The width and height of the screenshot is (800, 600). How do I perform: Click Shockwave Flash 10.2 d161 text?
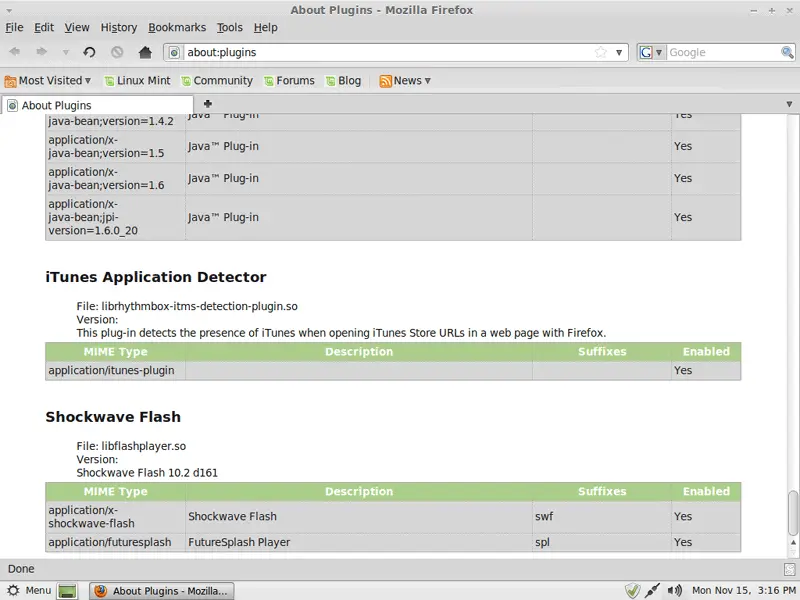(147, 472)
